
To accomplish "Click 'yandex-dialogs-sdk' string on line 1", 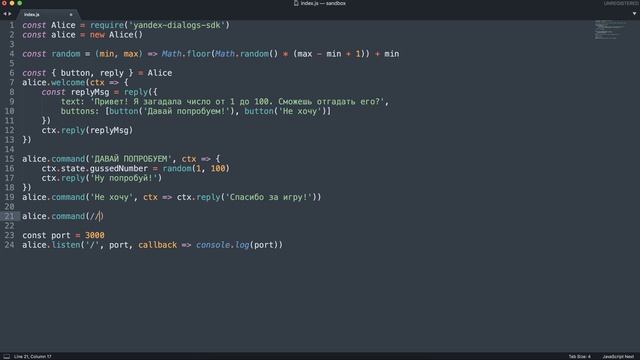I will pos(177,25).
